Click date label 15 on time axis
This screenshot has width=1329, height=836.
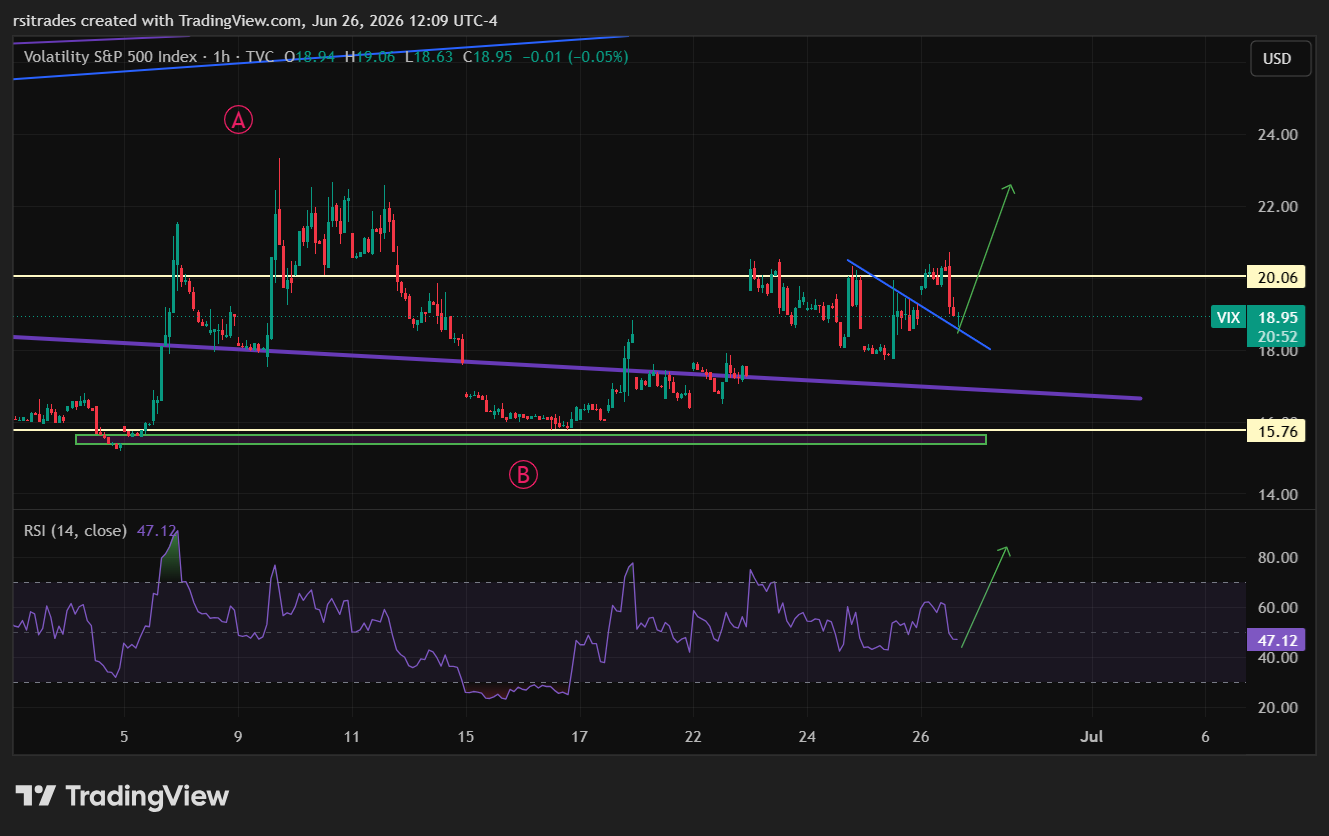[465, 737]
